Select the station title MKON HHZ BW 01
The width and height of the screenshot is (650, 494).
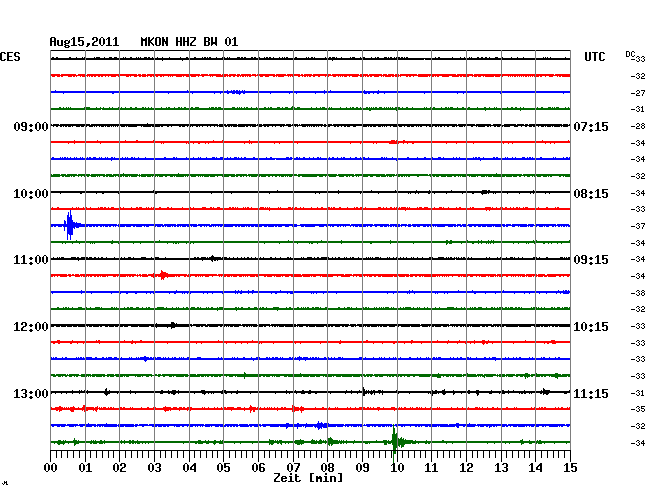(x=189, y=42)
